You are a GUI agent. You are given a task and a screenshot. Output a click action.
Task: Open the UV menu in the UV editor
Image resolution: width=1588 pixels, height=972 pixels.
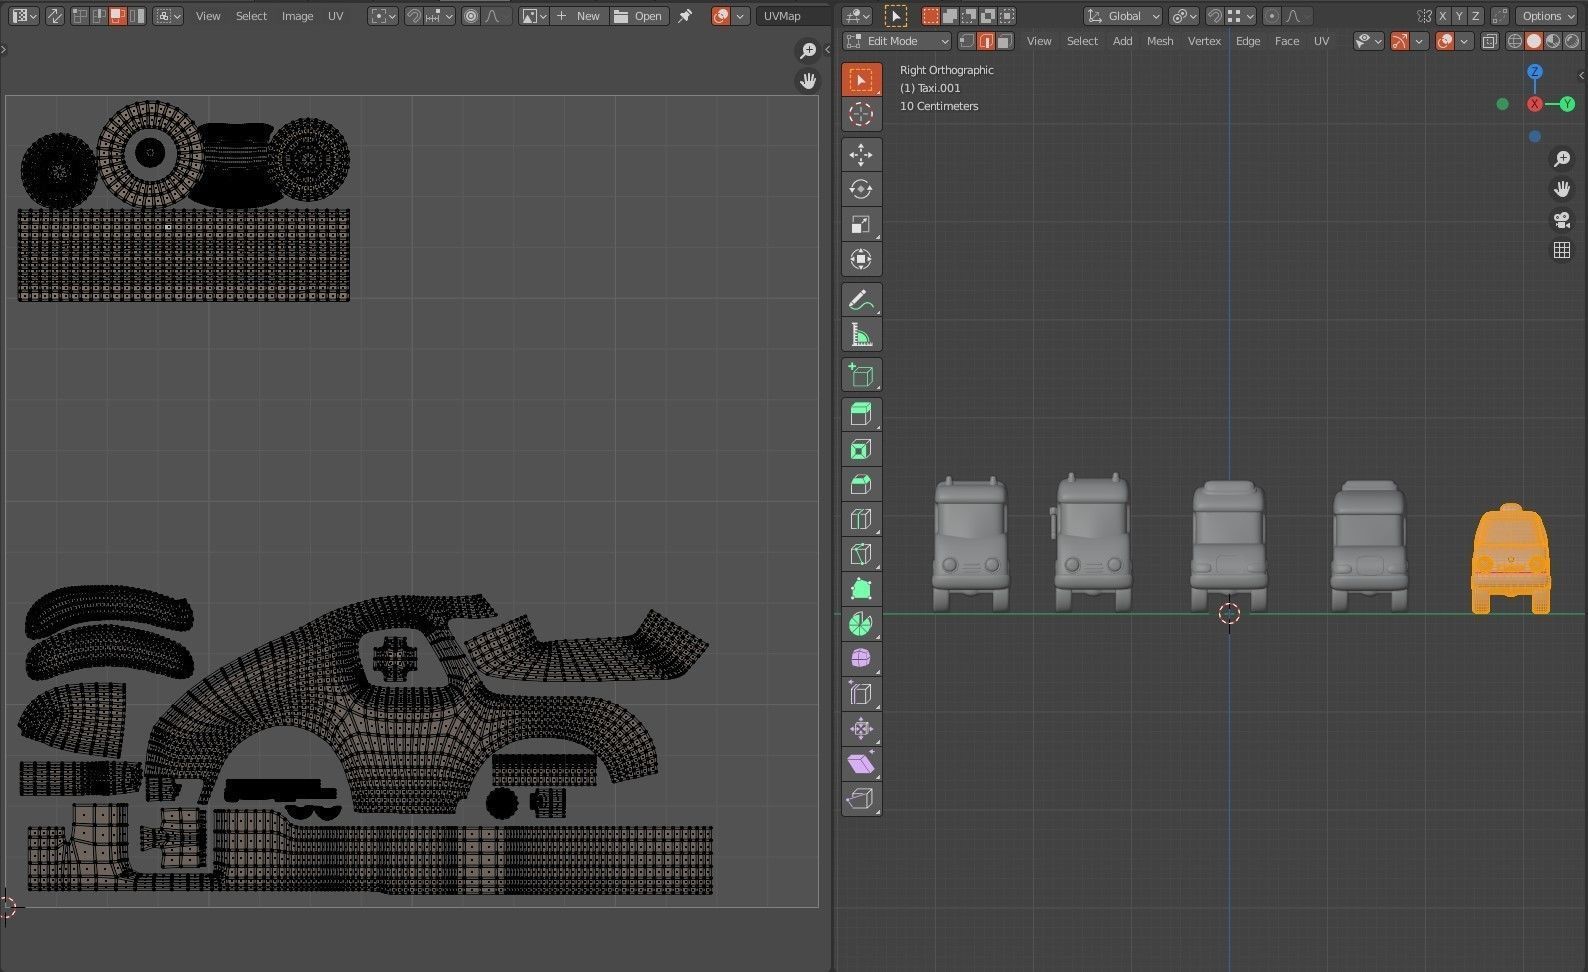[x=336, y=16]
